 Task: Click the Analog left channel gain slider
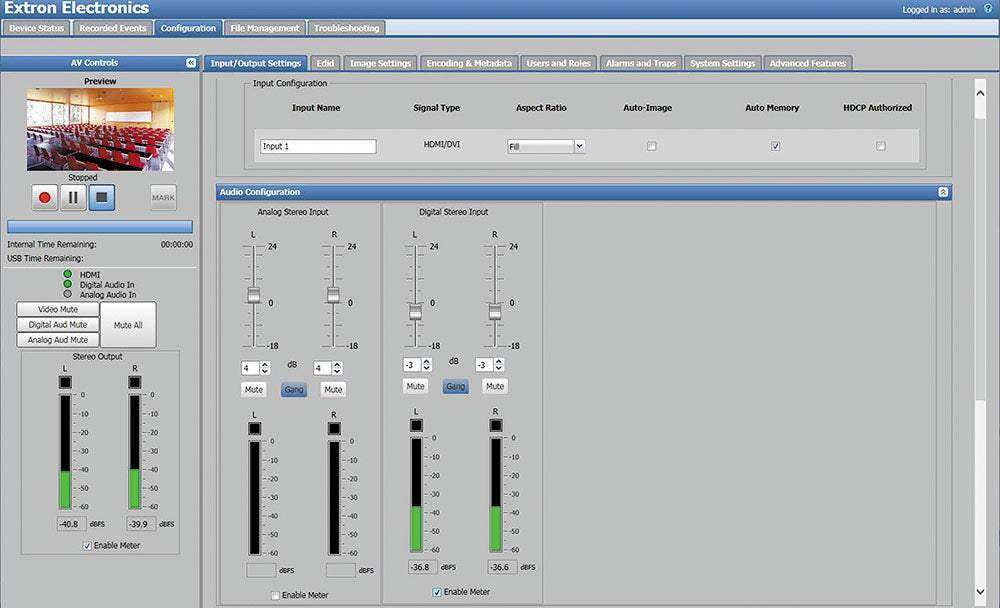[254, 295]
